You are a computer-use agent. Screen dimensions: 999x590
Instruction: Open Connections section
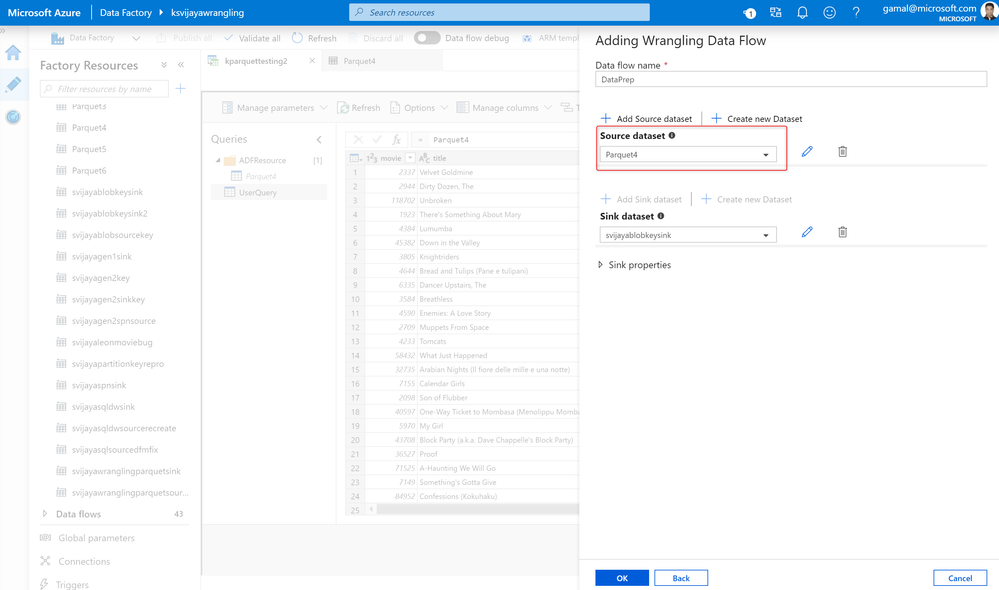(x=84, y=561)
